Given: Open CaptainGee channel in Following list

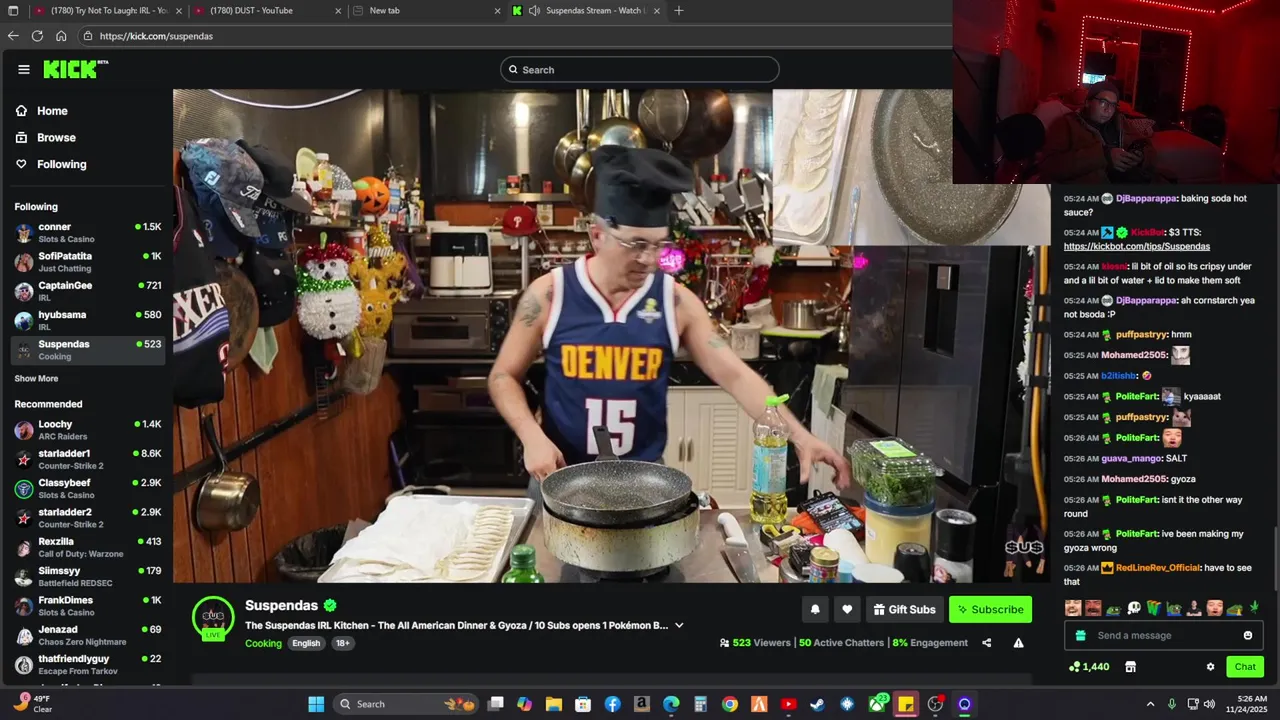Looking at the screenshot, I should click(x=88, y=291).
